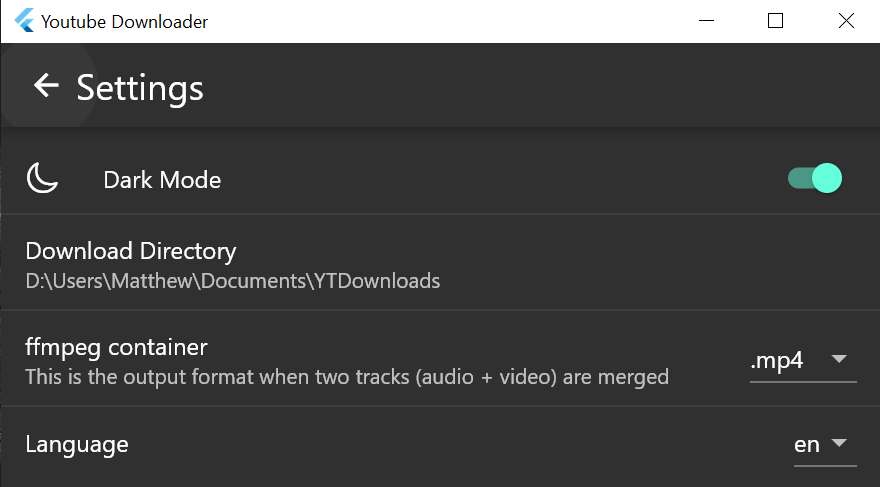Open the .mp4 container dropdown

tap(803, 361)
